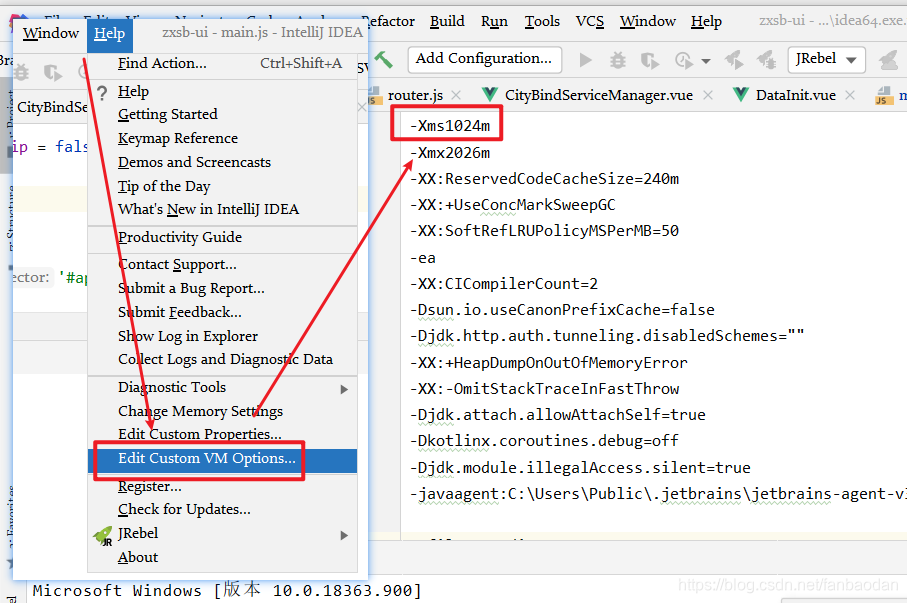Click the Microsoft Windows version terminal line
907x603 pixels.
pyautogui.click(x=227, y=591)
